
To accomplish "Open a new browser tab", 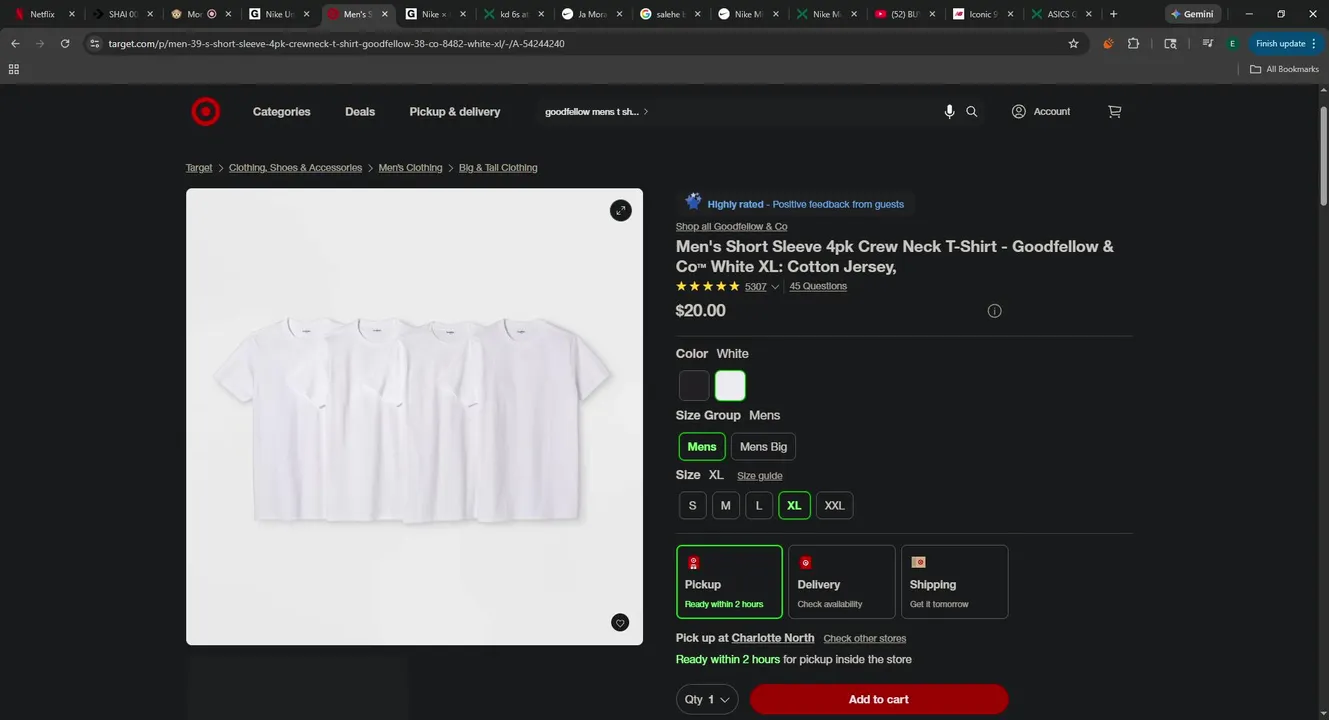I will 1113,14.
